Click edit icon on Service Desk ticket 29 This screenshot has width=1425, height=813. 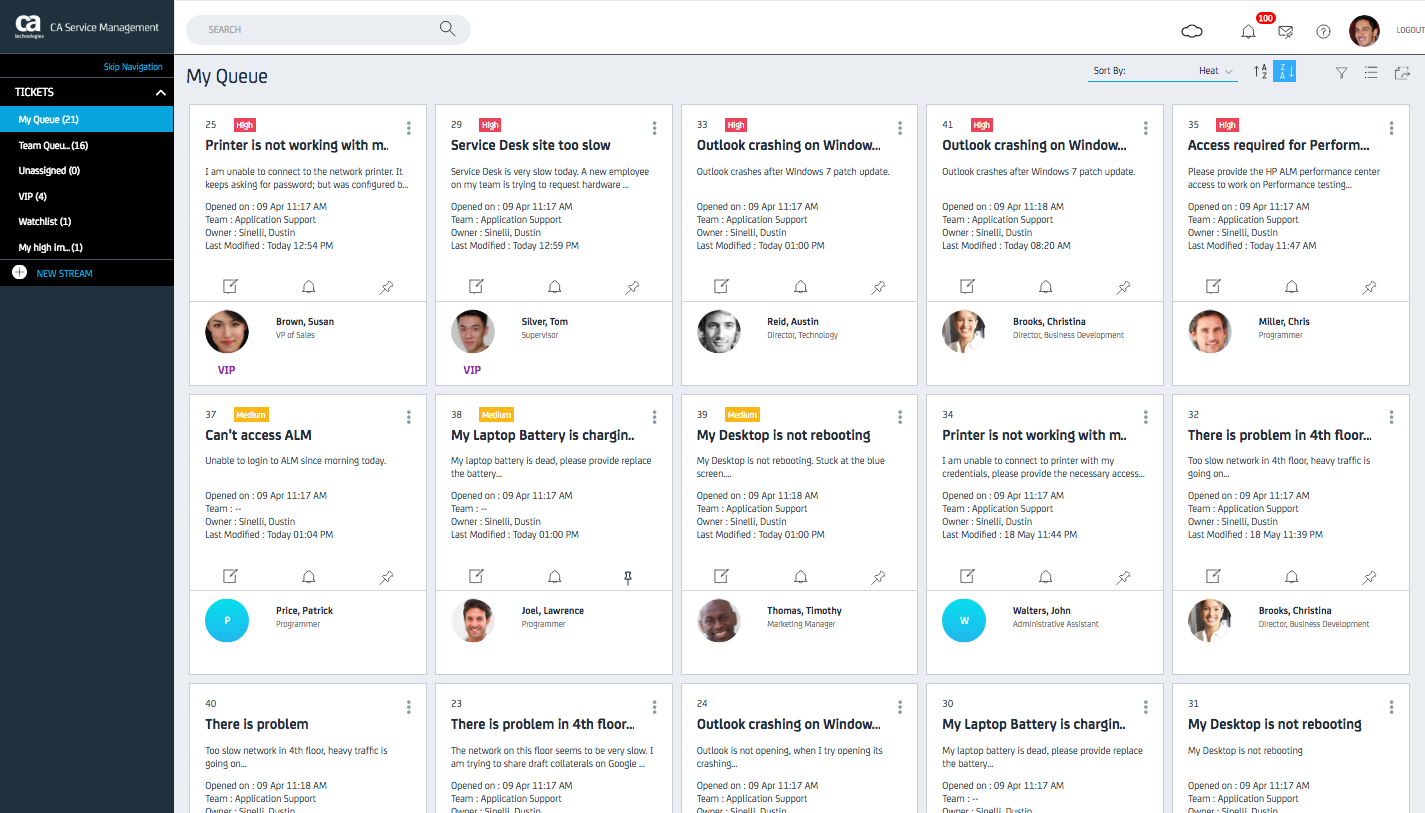tap(477, 287)
